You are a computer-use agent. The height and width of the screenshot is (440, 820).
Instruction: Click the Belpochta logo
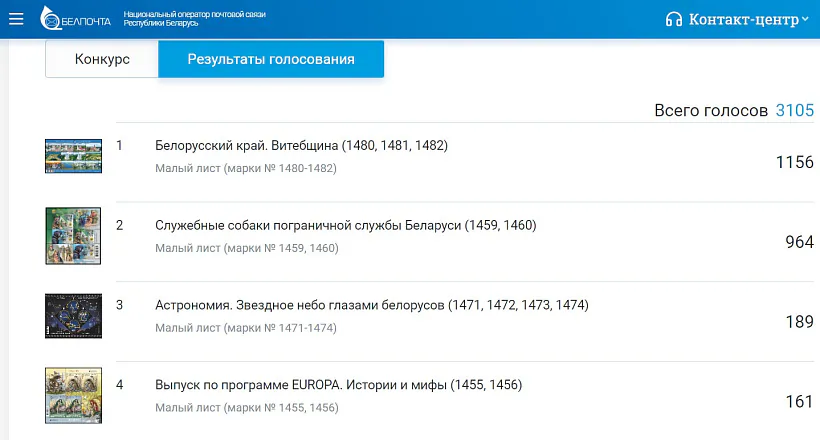tap(76, 18)
